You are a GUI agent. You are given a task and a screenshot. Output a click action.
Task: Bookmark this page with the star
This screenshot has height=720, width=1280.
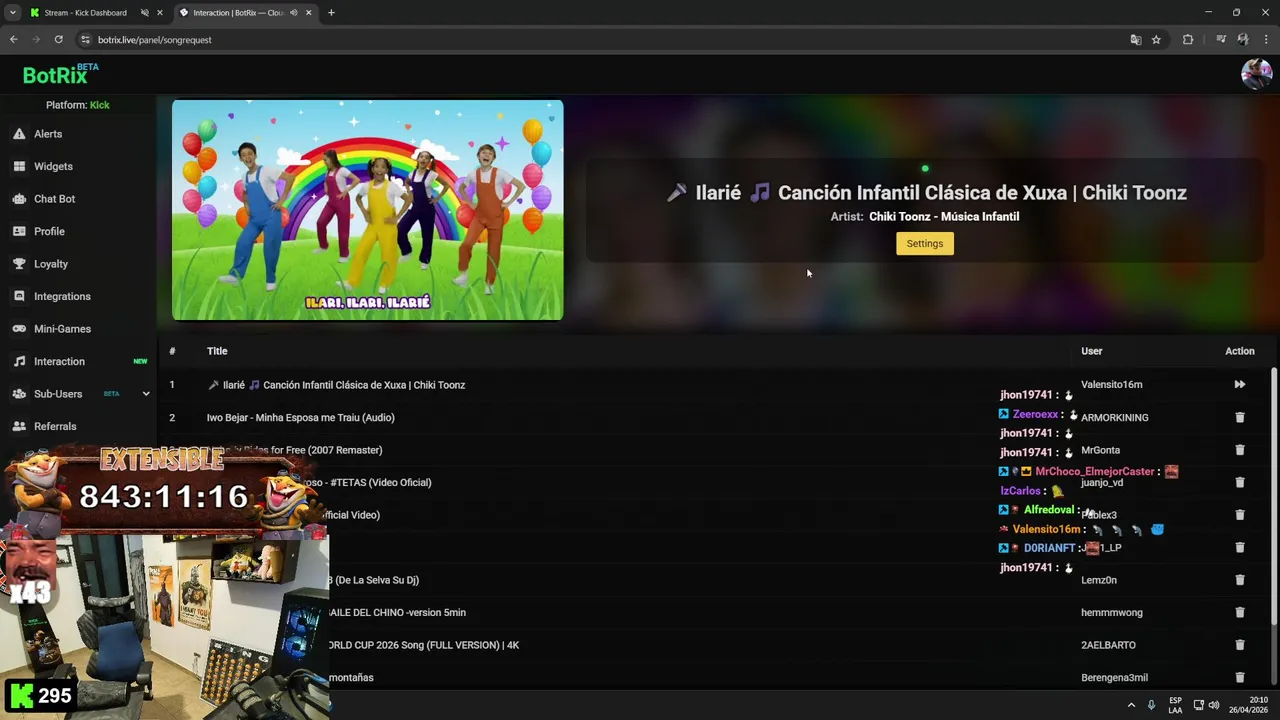pyautogui.click(x=1156, y=40)
